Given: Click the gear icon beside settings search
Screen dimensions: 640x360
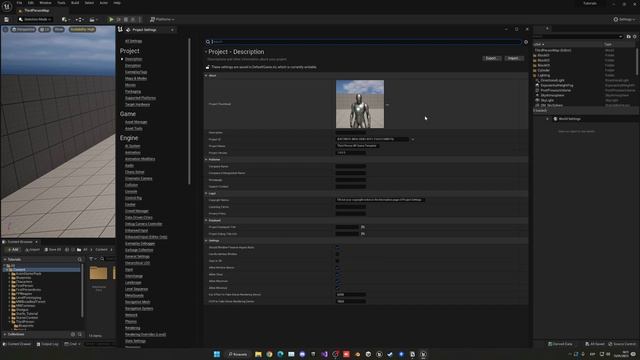Looking at the screenshot, I should [526, 42].
